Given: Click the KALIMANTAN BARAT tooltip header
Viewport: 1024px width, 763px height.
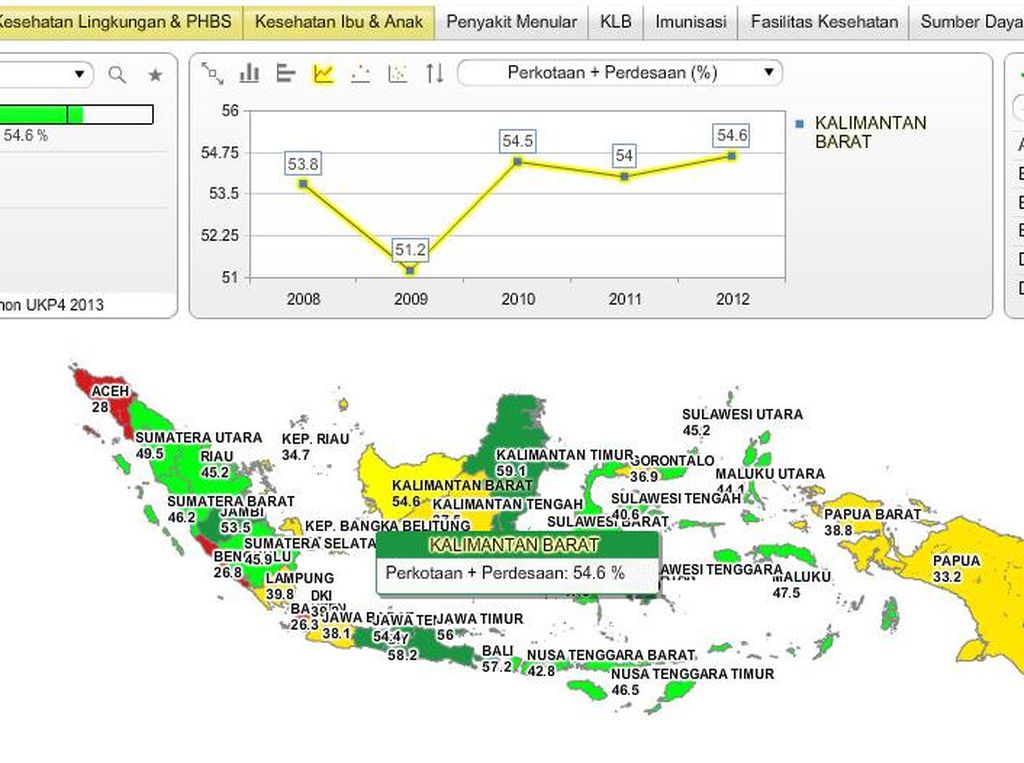Looking at the screenshot, I should [x=518, y=545].
